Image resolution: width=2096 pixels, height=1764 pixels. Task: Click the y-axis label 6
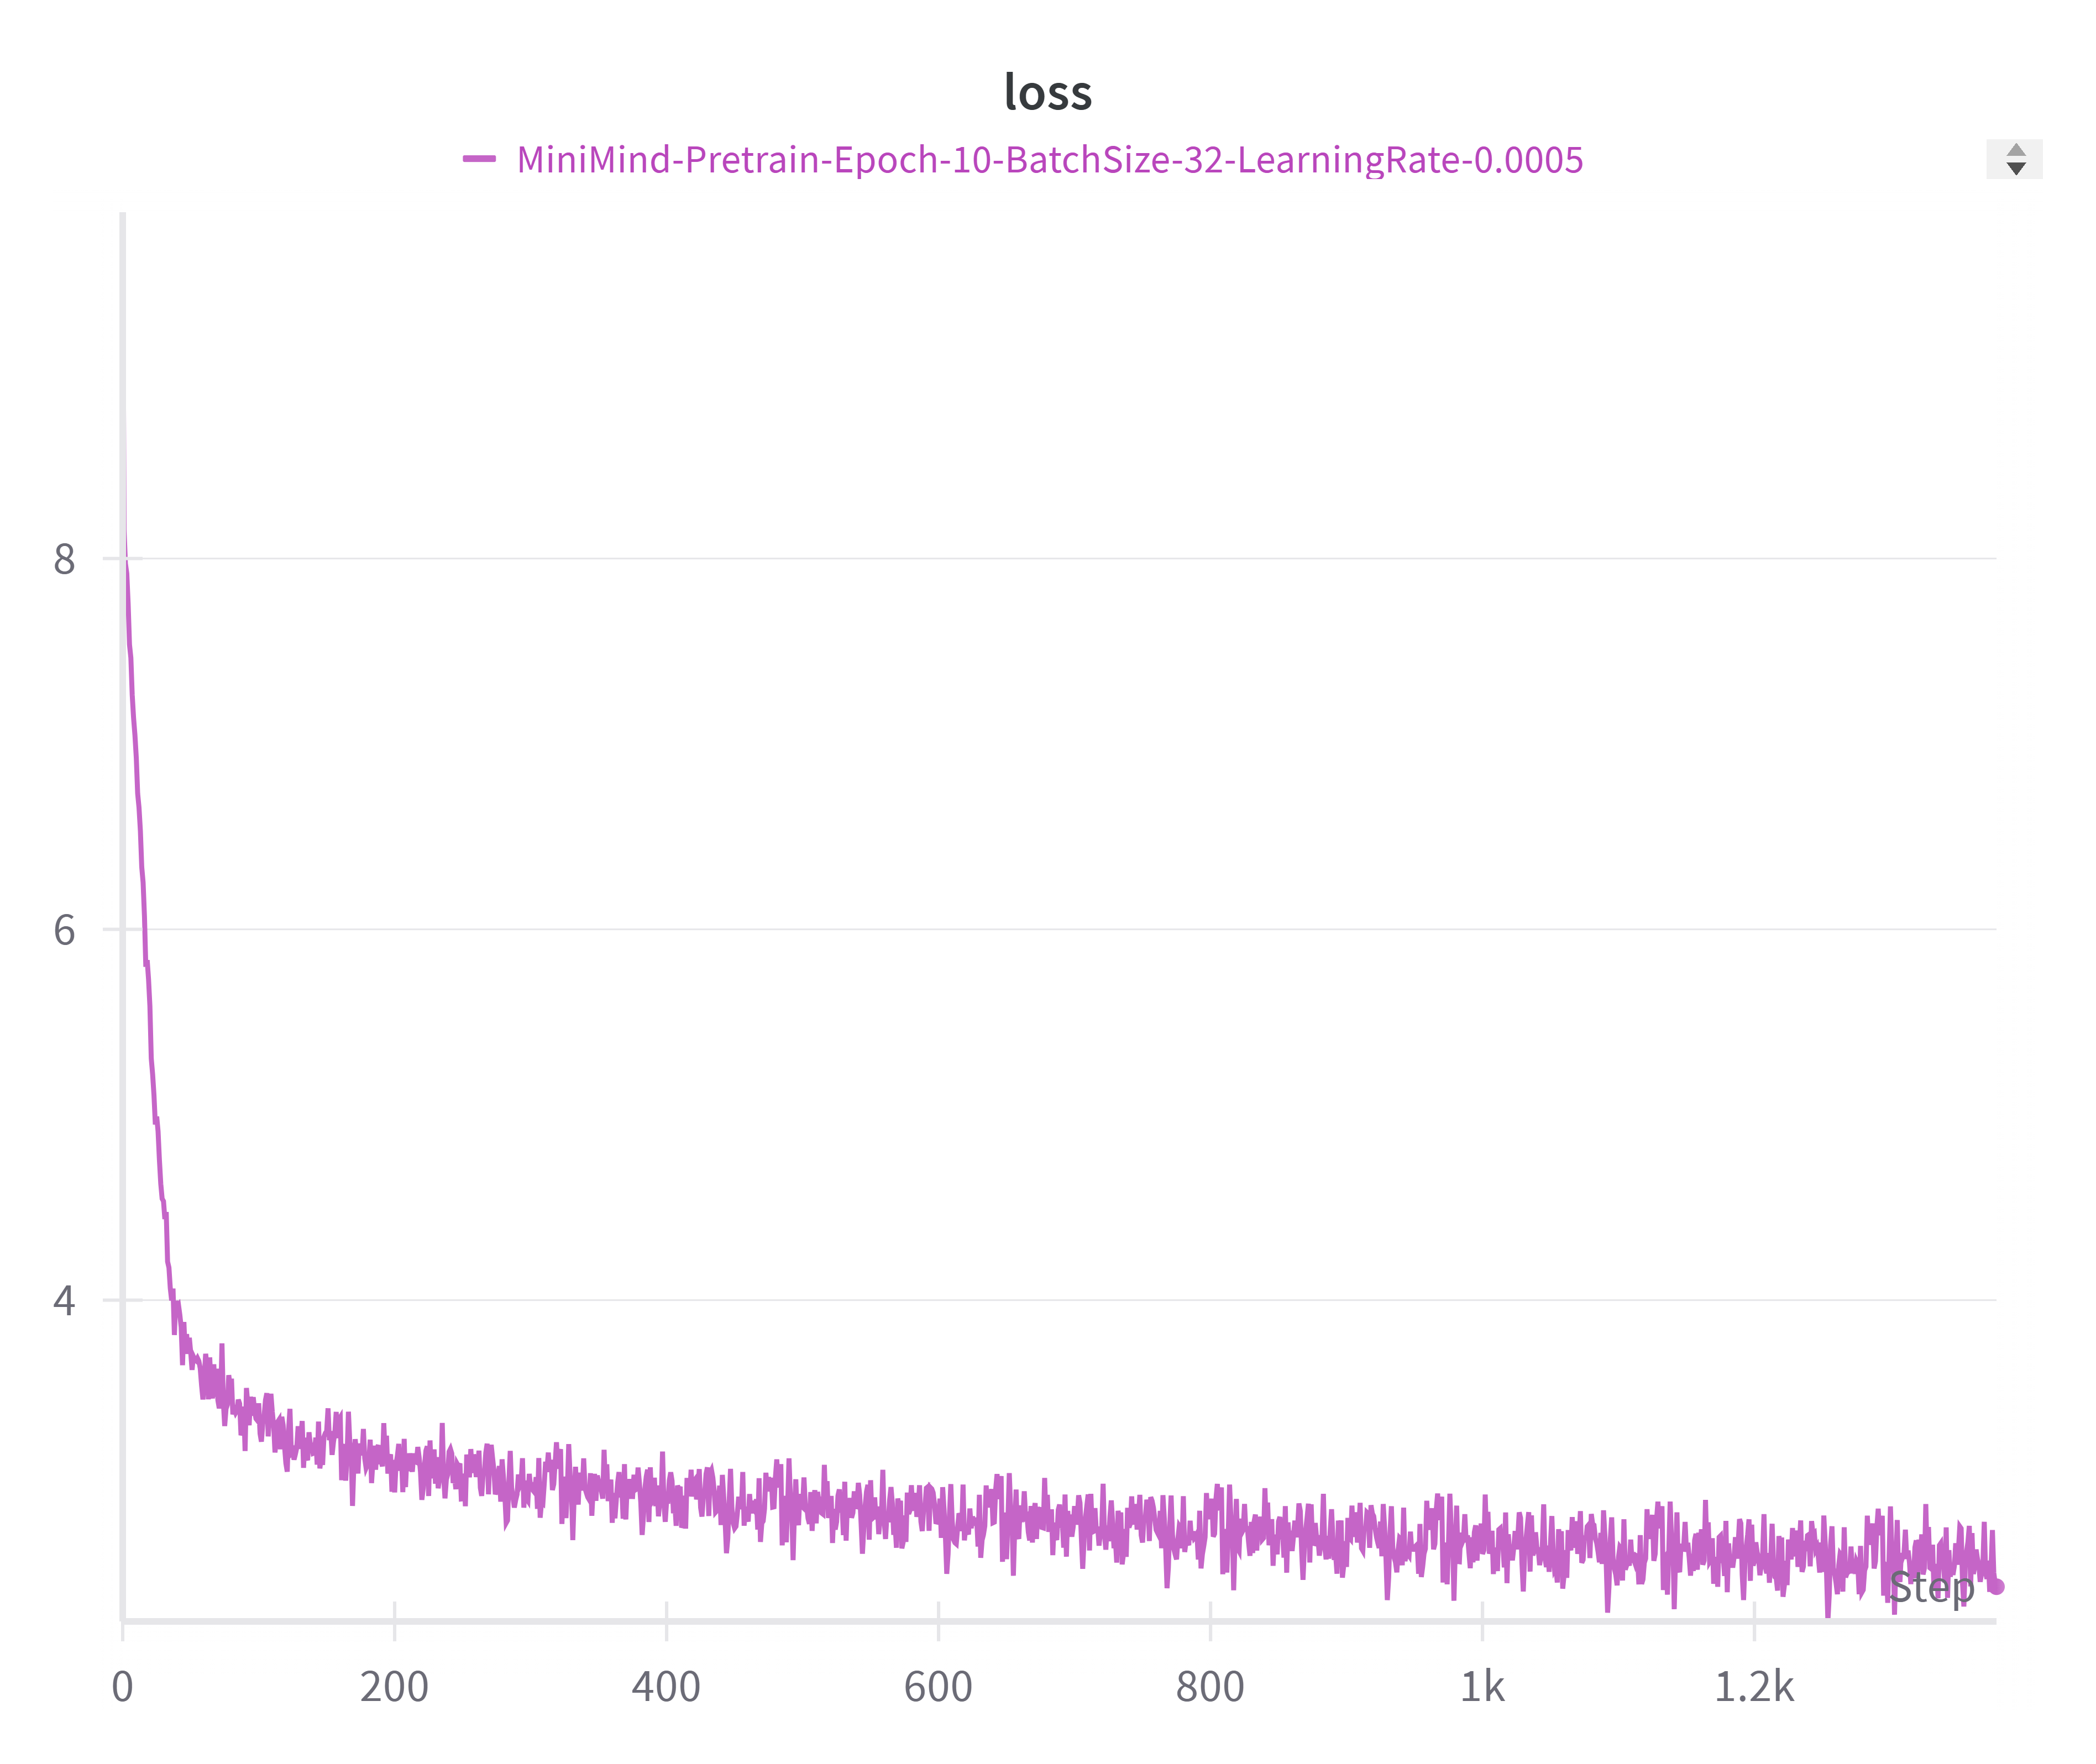(x=64, y=930)
